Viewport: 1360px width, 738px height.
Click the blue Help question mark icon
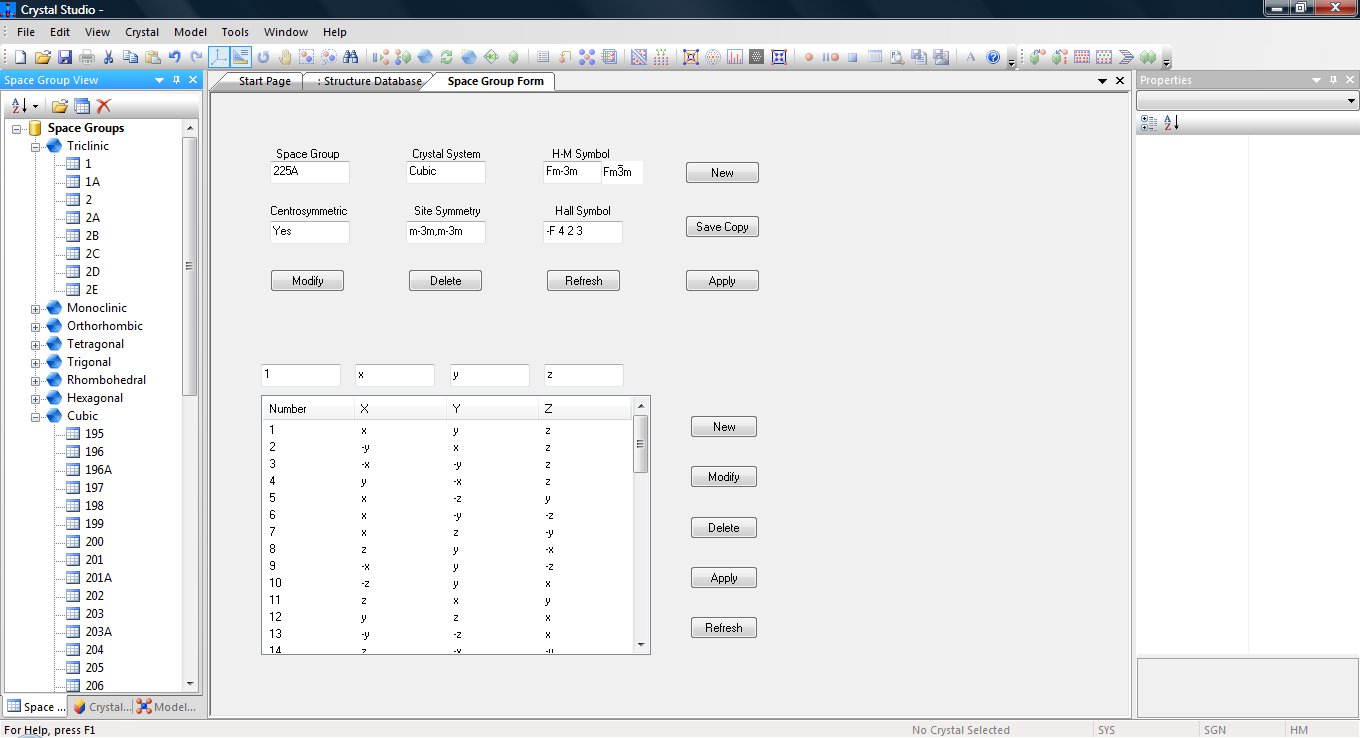click(993, 57)
